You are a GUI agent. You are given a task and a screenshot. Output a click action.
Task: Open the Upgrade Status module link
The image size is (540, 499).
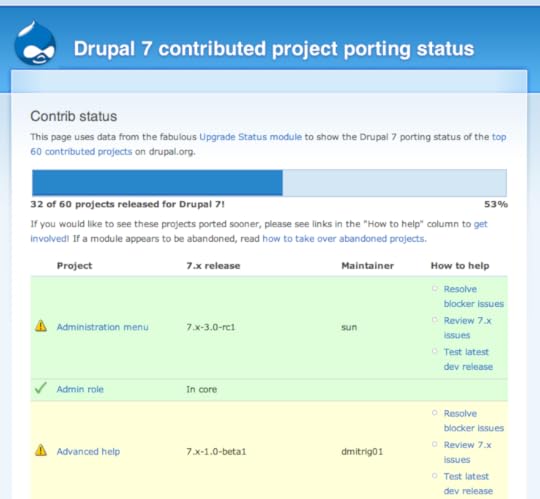coord(250,137)
